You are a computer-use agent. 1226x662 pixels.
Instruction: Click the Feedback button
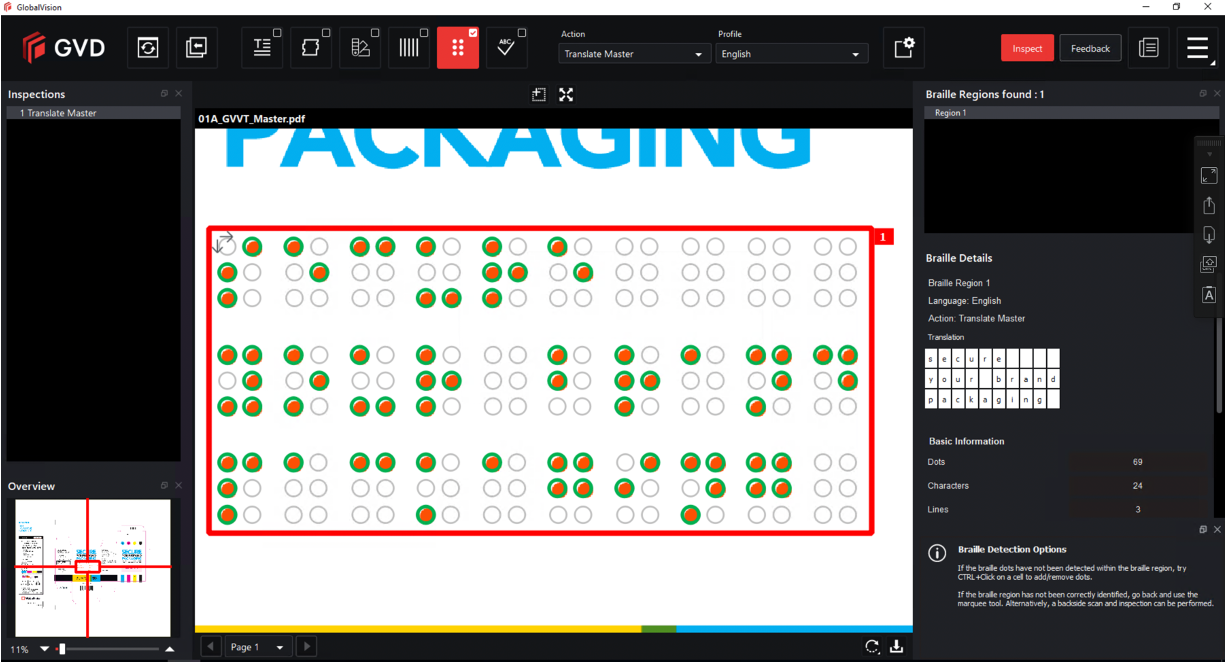[1090, 48]
